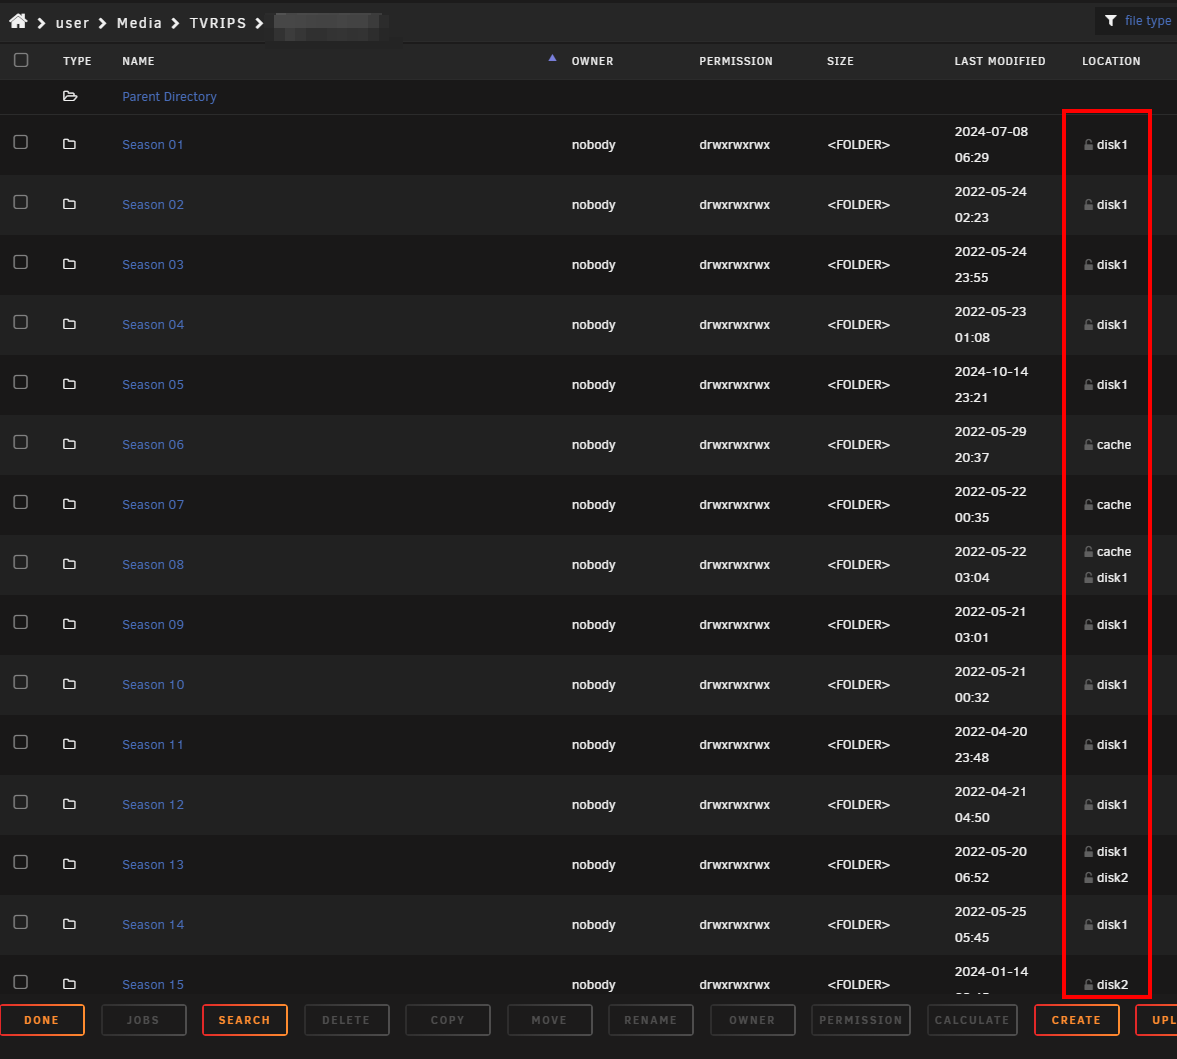Click lock icon beside disk2 for Season 15

[x=1088, y=984]
